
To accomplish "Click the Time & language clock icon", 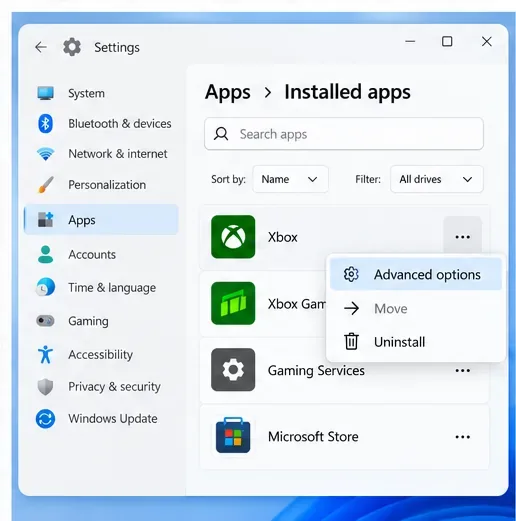I will pos(45,287).
